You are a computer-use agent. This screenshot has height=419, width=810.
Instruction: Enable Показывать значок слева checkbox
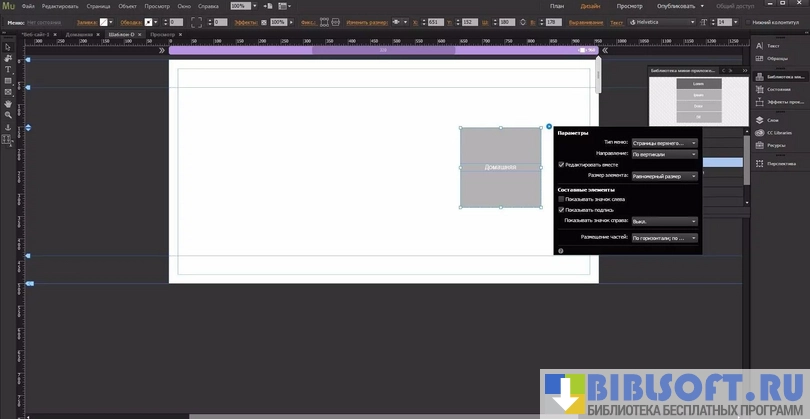pos(561,199)
